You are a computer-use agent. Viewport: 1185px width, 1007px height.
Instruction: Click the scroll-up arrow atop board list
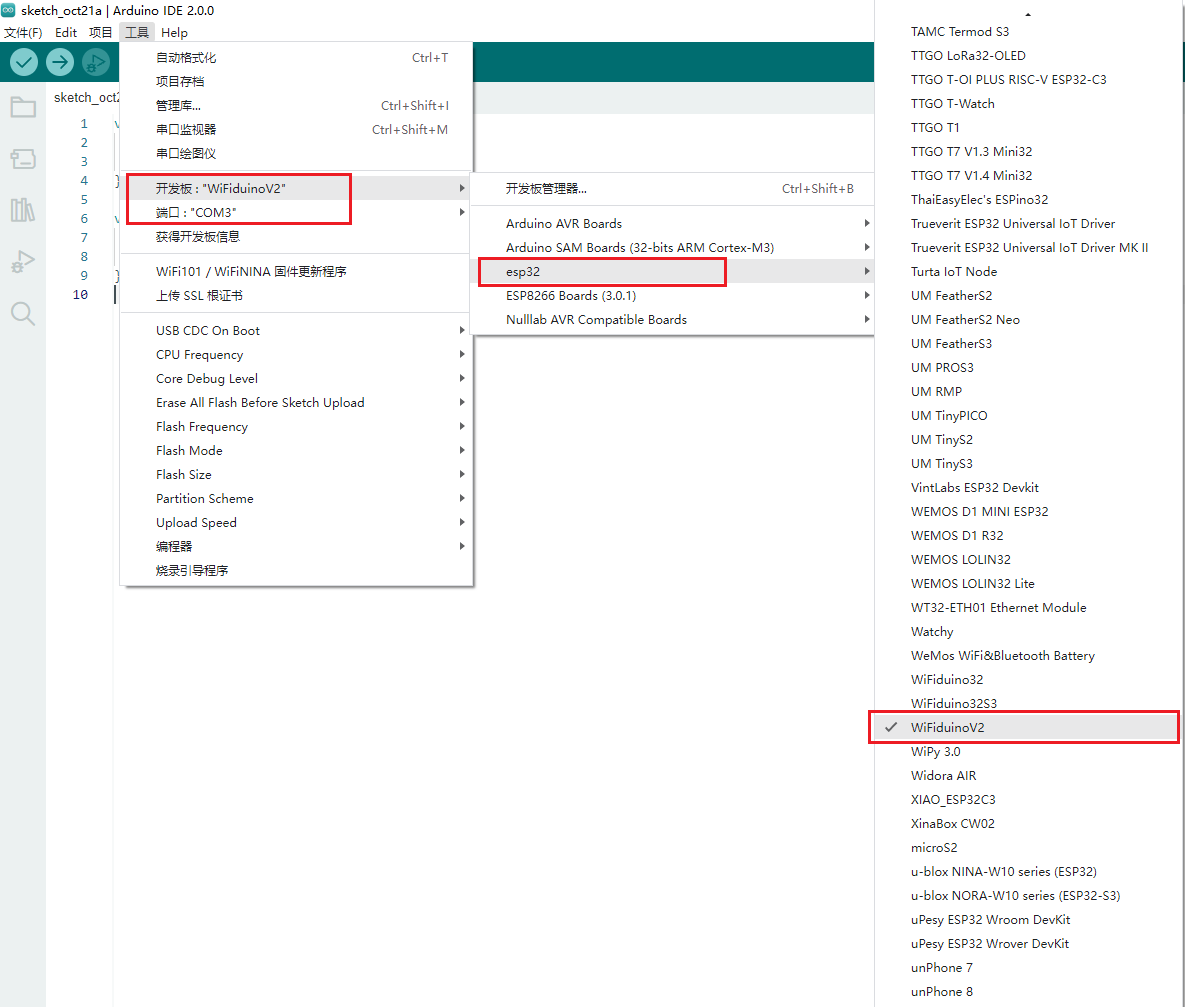click(x=1028, y=15)
